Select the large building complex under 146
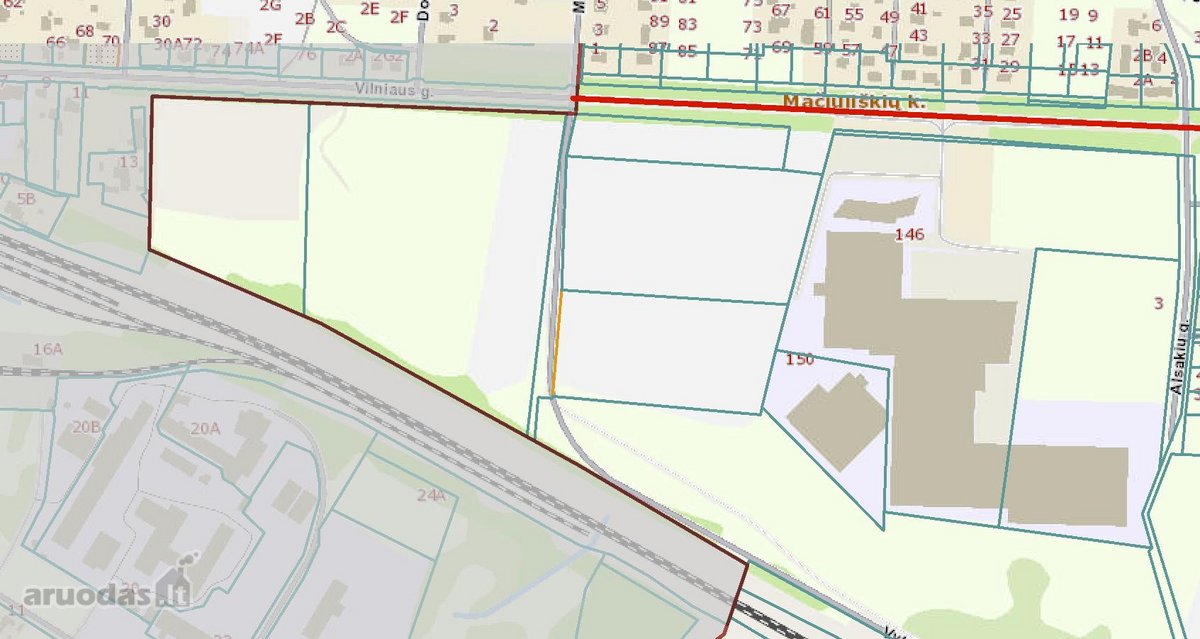This screenshot has height=639, width=1200. coord(960,380)
